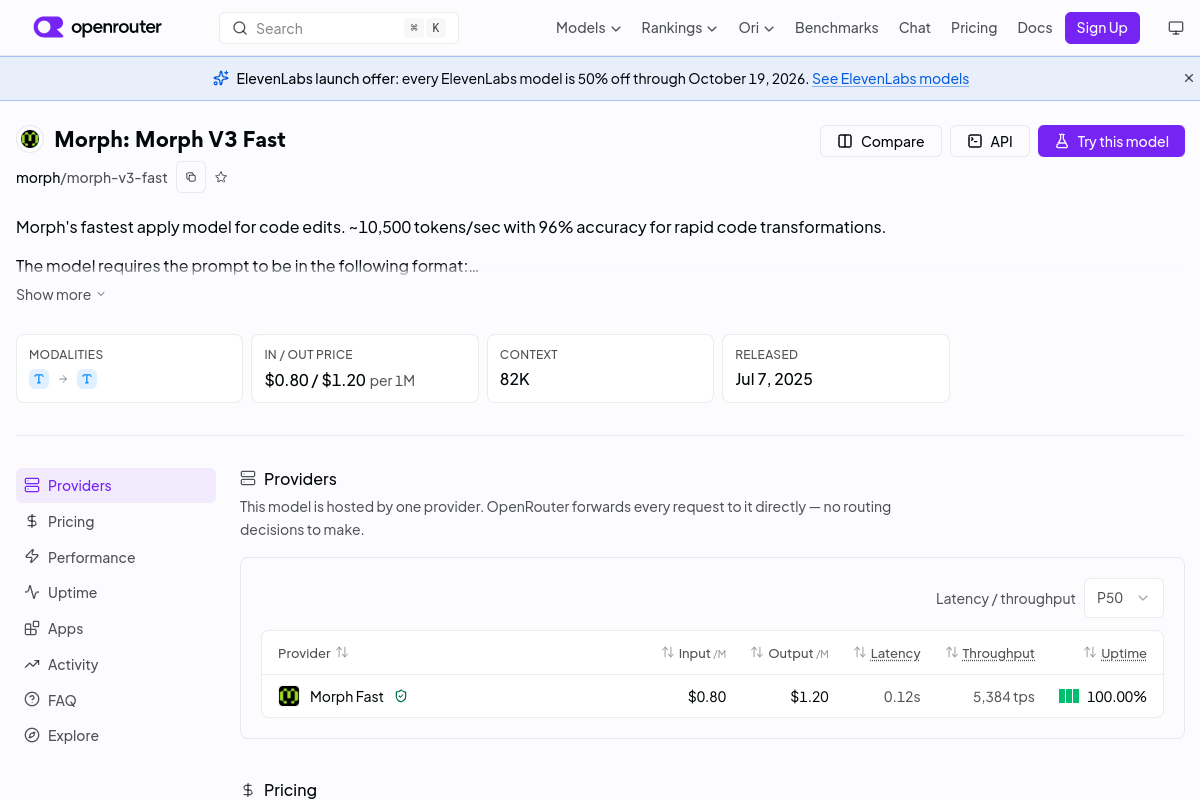Screen dimensions: 1200x800
Task: Click the Morph model logo icon
Action: [30, 139]
